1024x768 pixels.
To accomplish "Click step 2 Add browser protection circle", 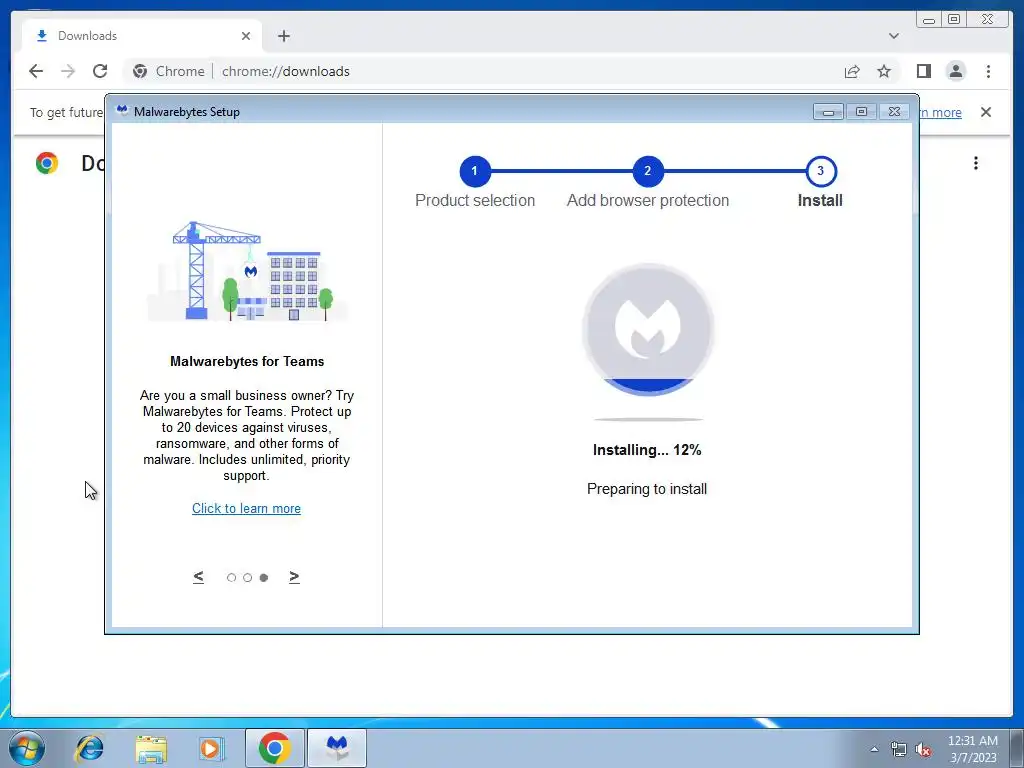I will (x=647, y=171).
